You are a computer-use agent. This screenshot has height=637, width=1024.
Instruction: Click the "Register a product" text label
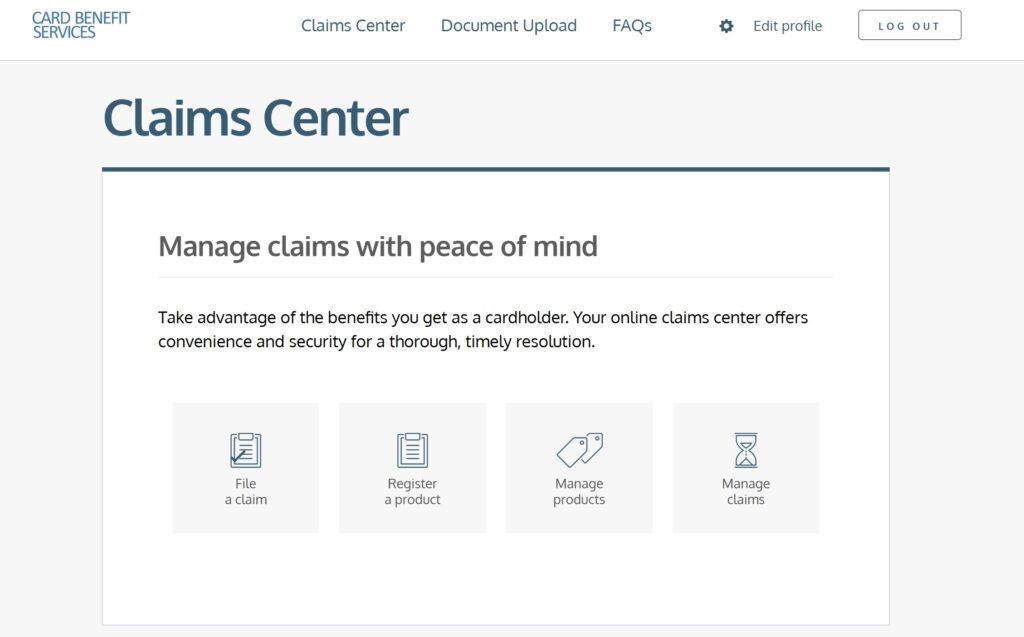[412, 492]
